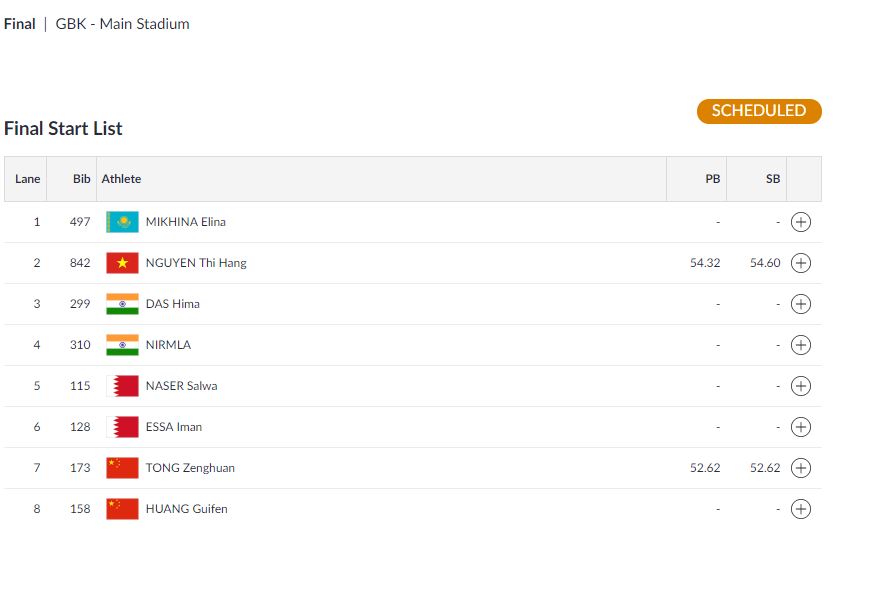The height and width of the screenshot is (599, 877).
Task: Click India flag beside DAS Hima
Action: click(x=122, y=304)
